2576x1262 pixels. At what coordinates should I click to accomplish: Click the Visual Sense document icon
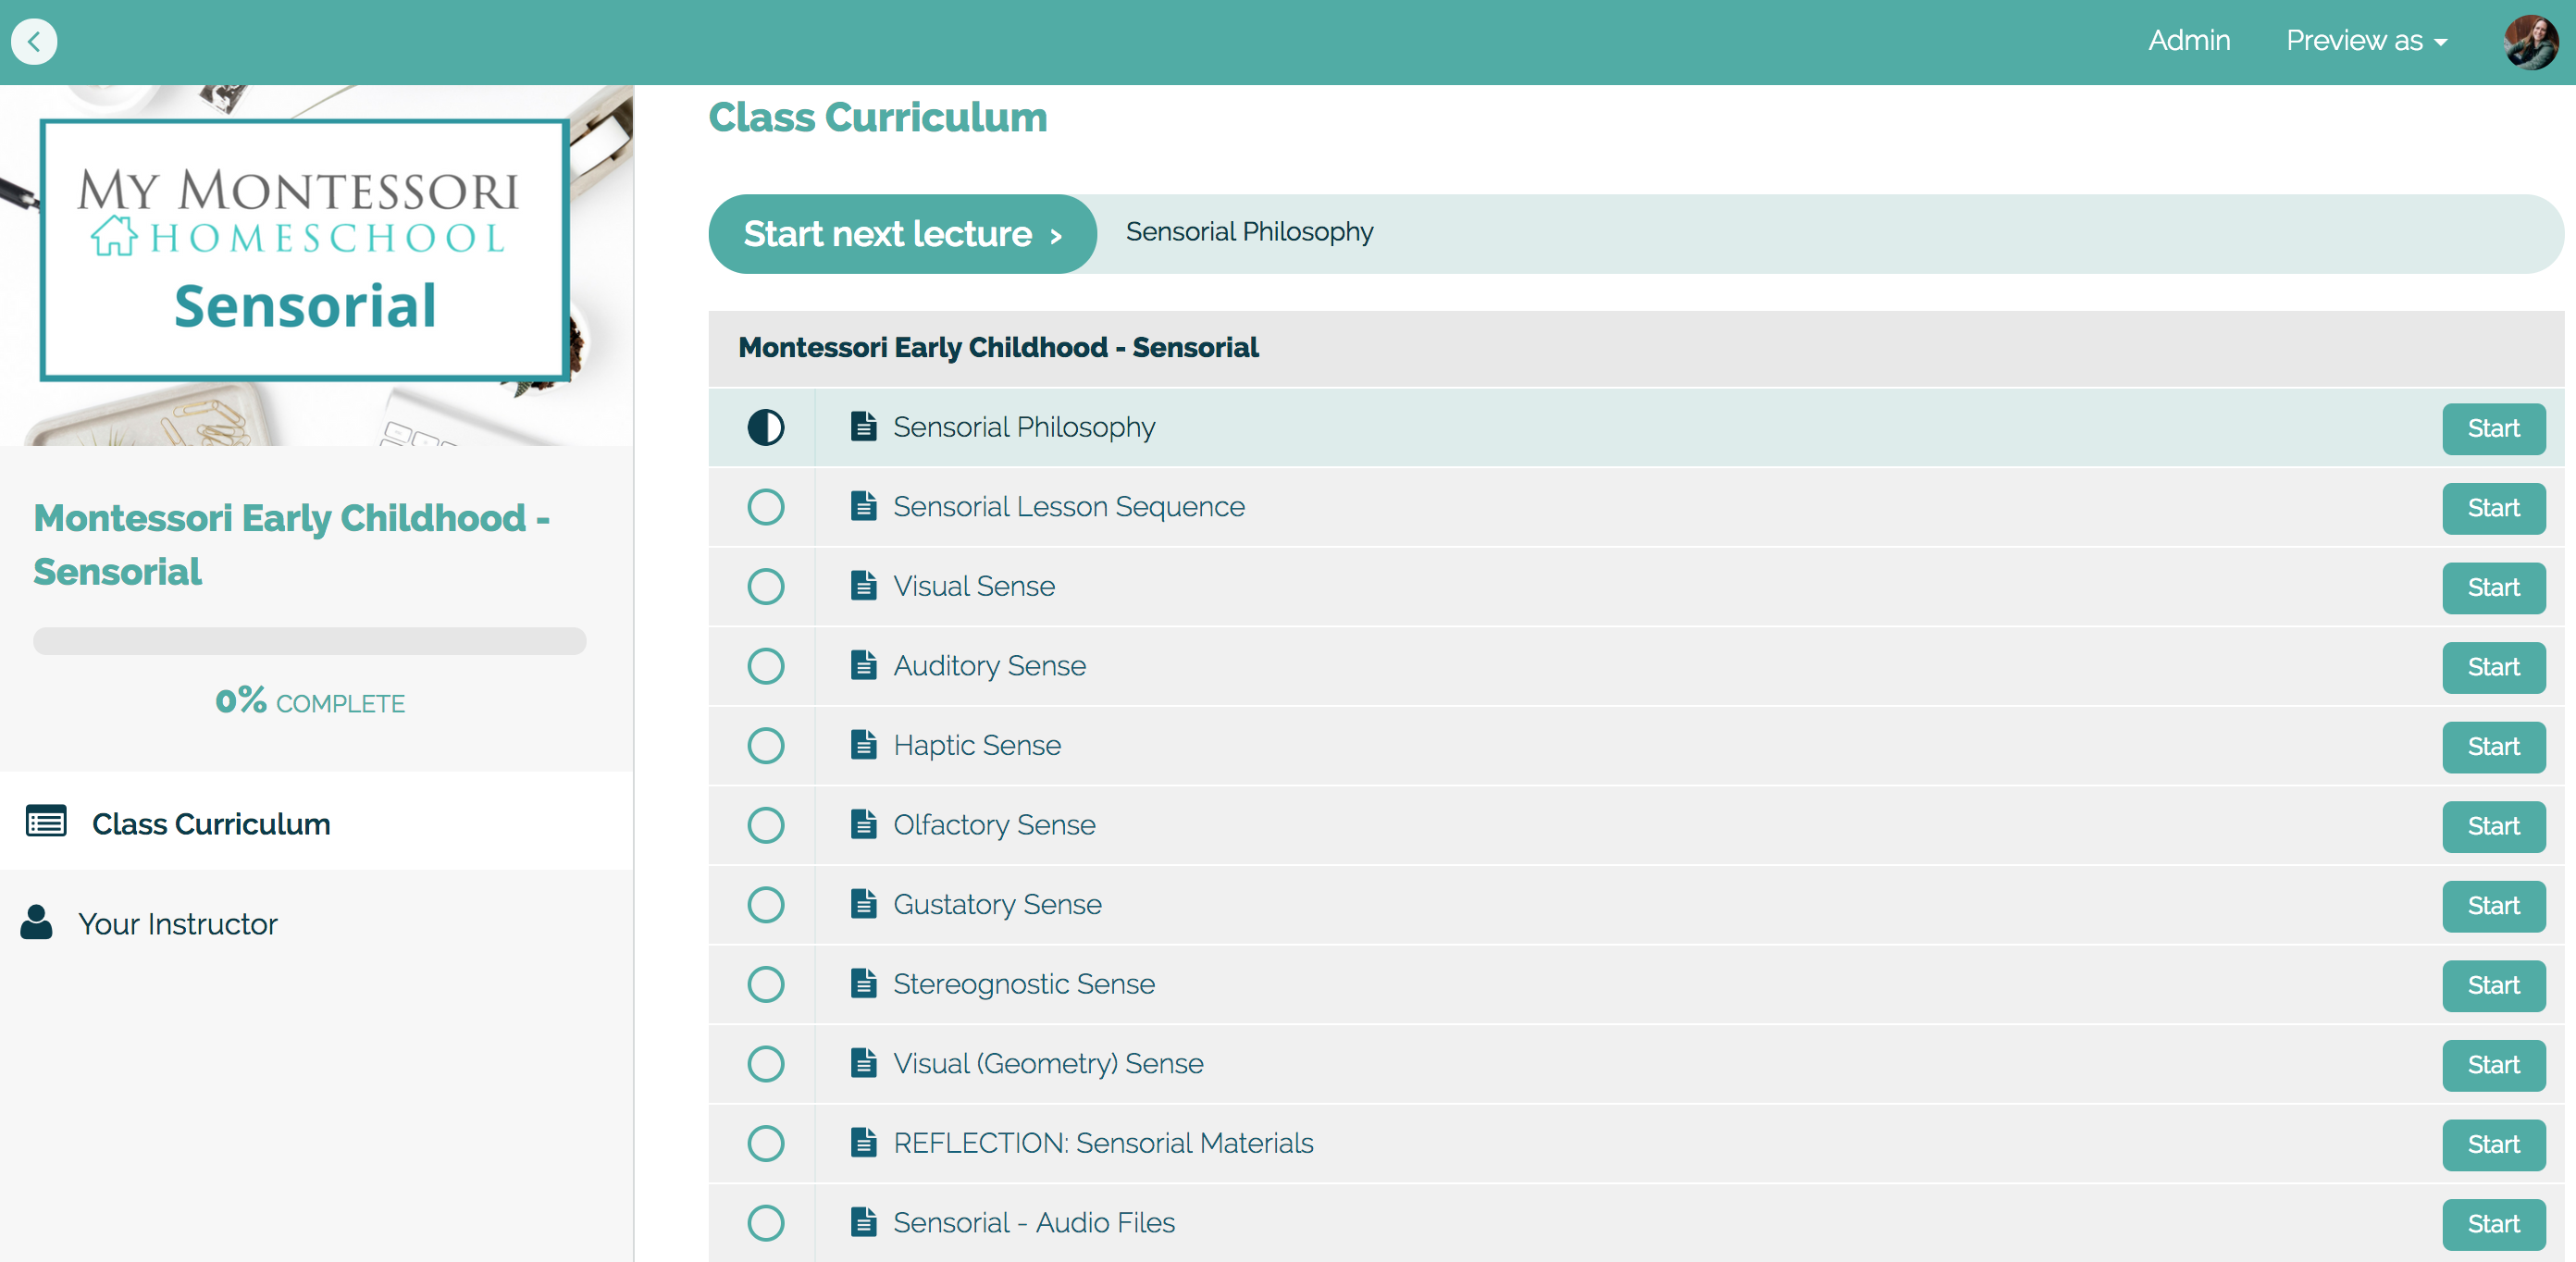tap(864, 585)
